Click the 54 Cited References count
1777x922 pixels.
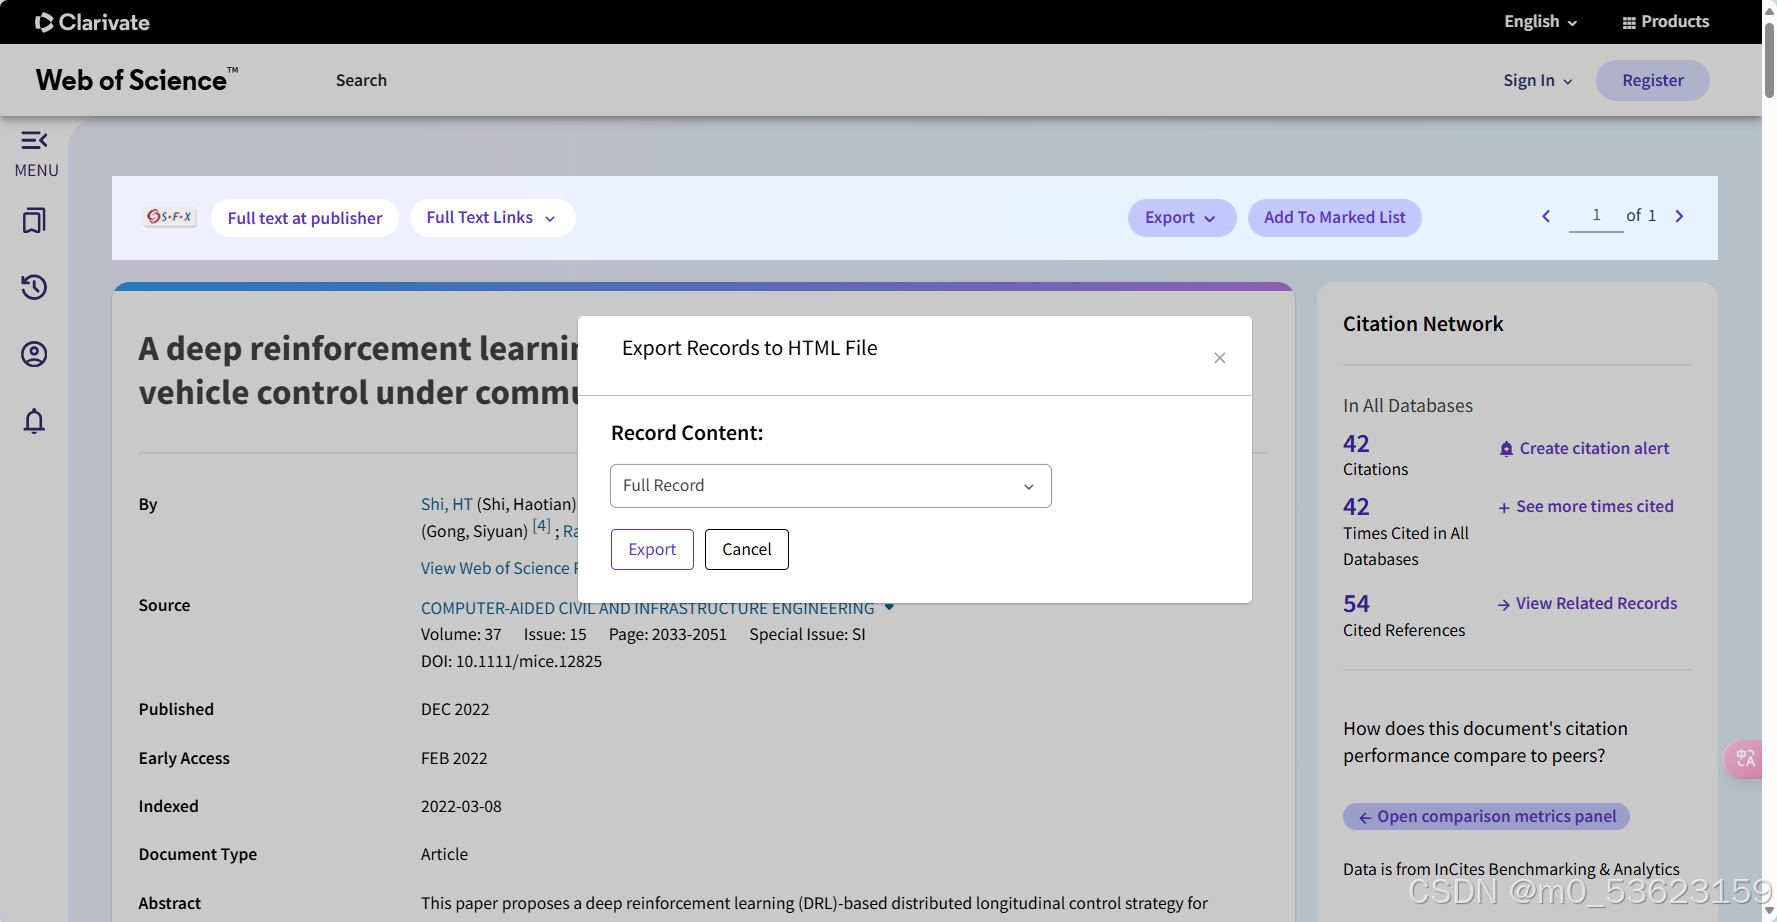tap(1356, 604)
